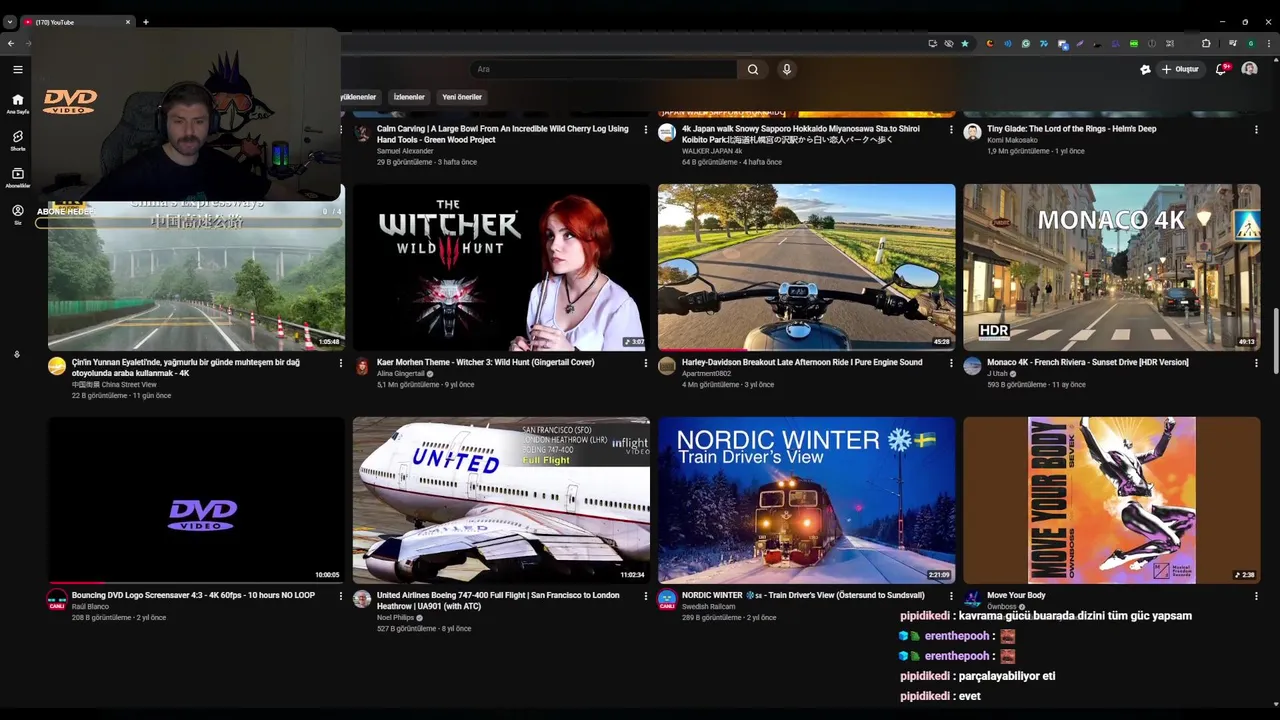Open the Siz (You) sidebar page

click(x=17, y=215)
